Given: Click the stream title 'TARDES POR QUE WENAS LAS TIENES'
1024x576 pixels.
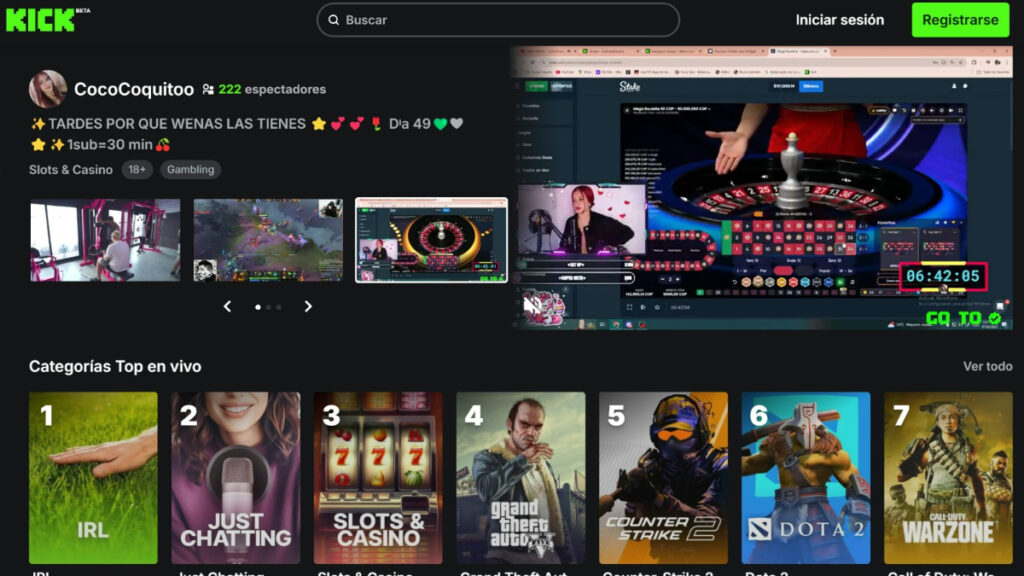Looking at the screenshot, I should (177, 124).
